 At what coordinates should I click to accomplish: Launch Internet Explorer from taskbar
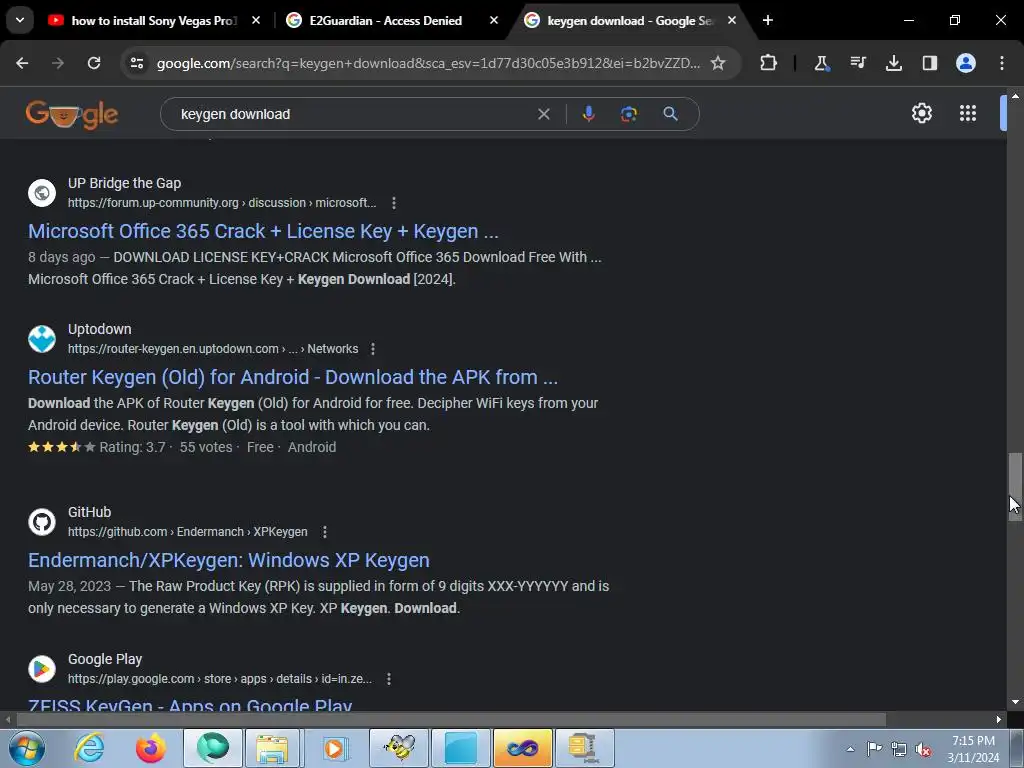coord(89,748)
